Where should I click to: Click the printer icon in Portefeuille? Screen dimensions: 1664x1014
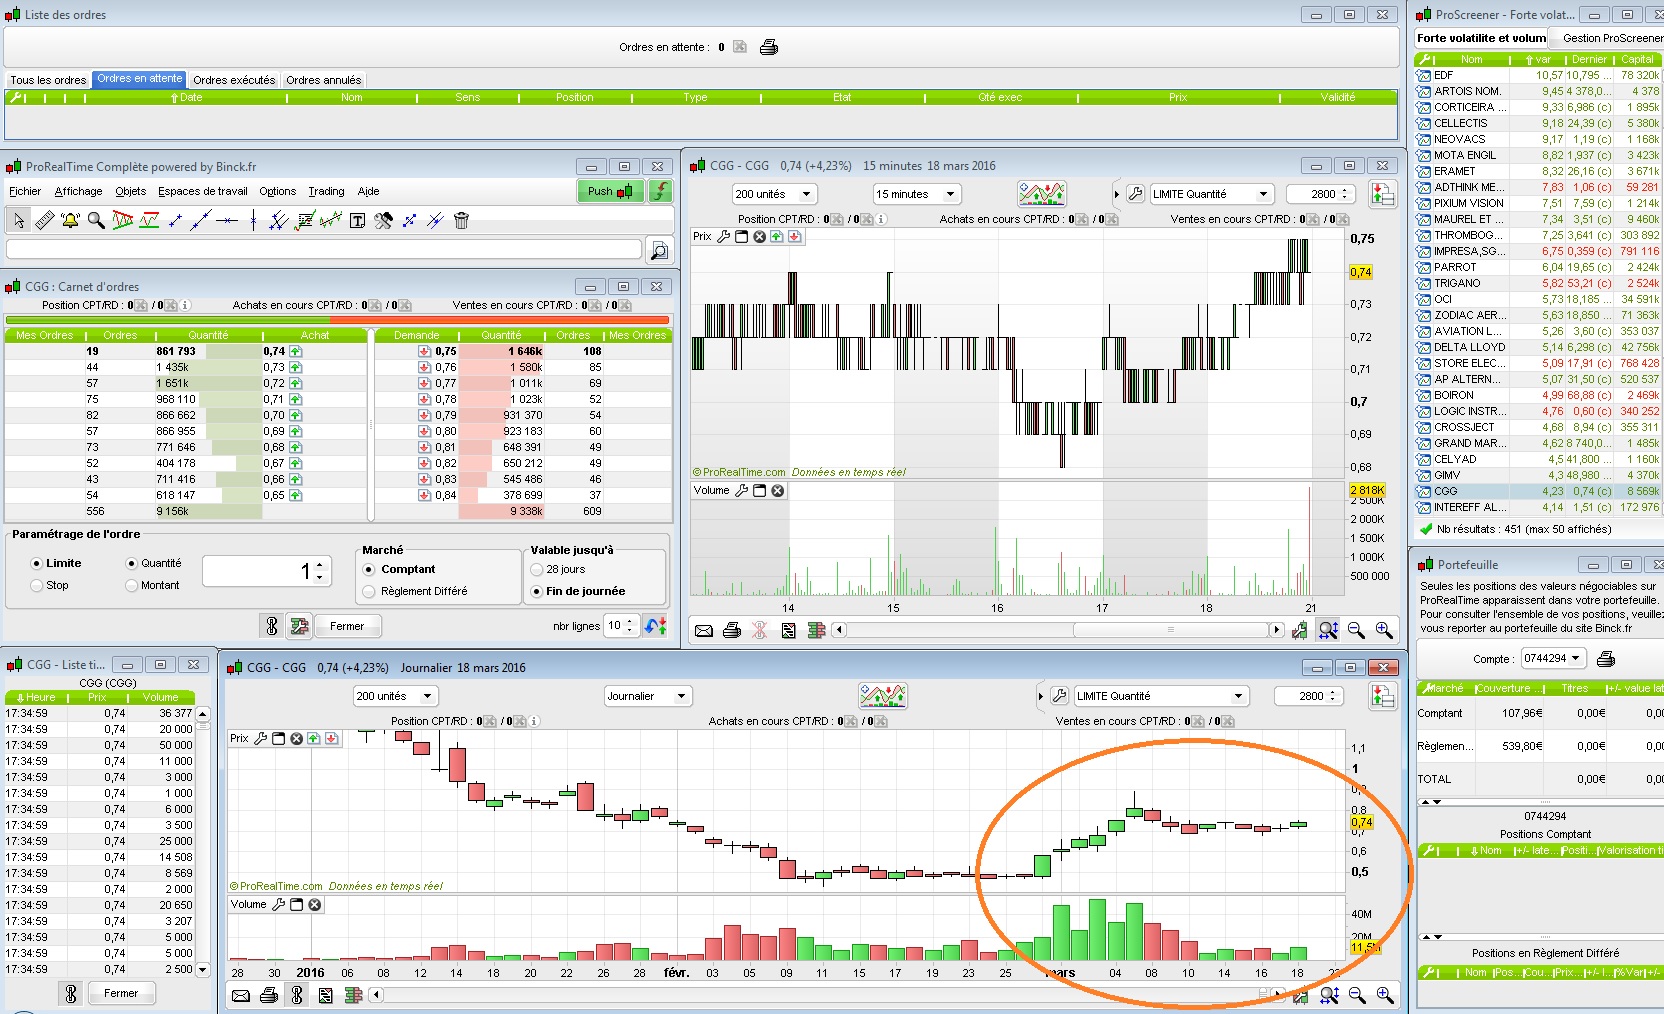click(1606, 658)
